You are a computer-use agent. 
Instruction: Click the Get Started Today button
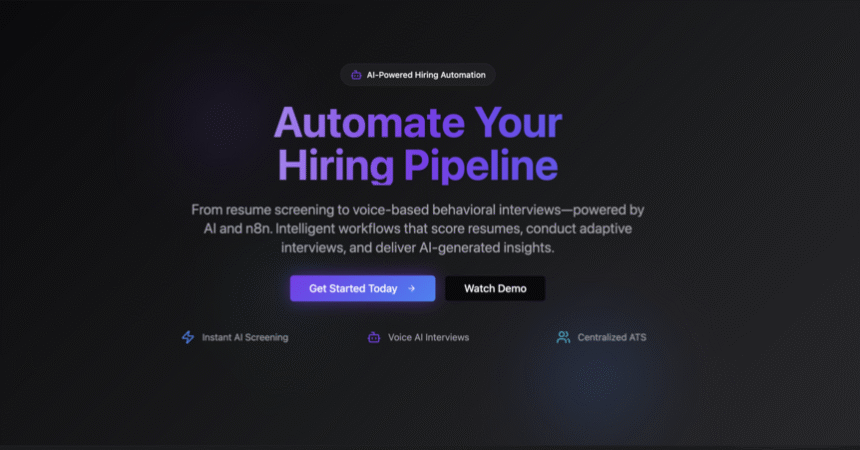363,288
